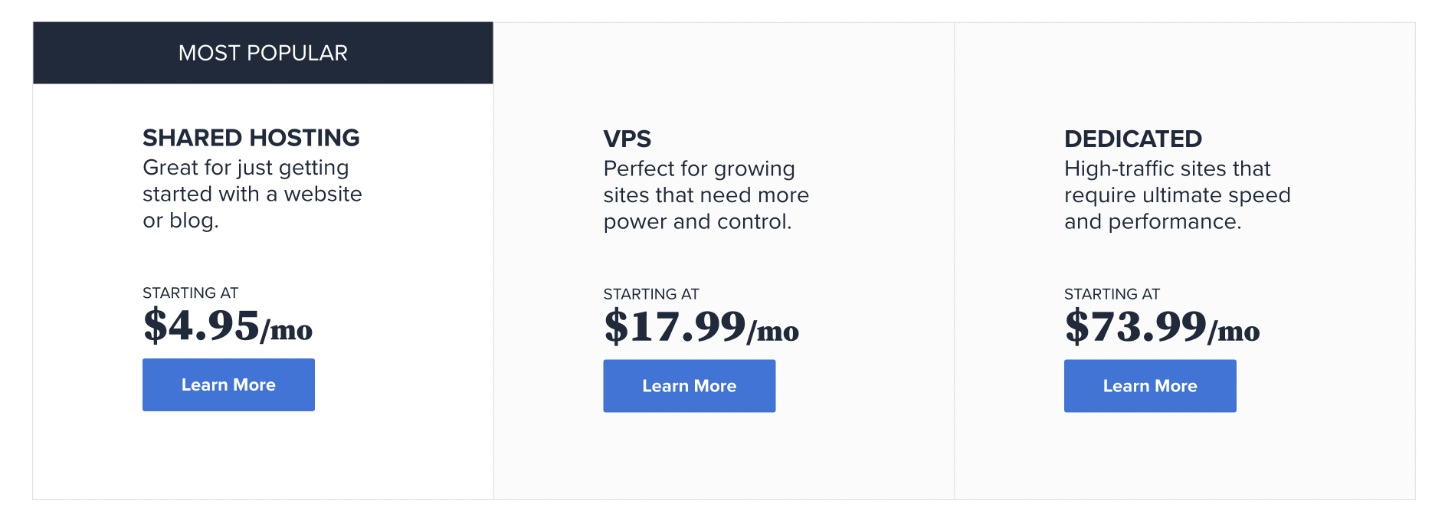1440x525 pixels.
Task: Click the /mo suffix beside $4.95
Action: tap(287, 330)
